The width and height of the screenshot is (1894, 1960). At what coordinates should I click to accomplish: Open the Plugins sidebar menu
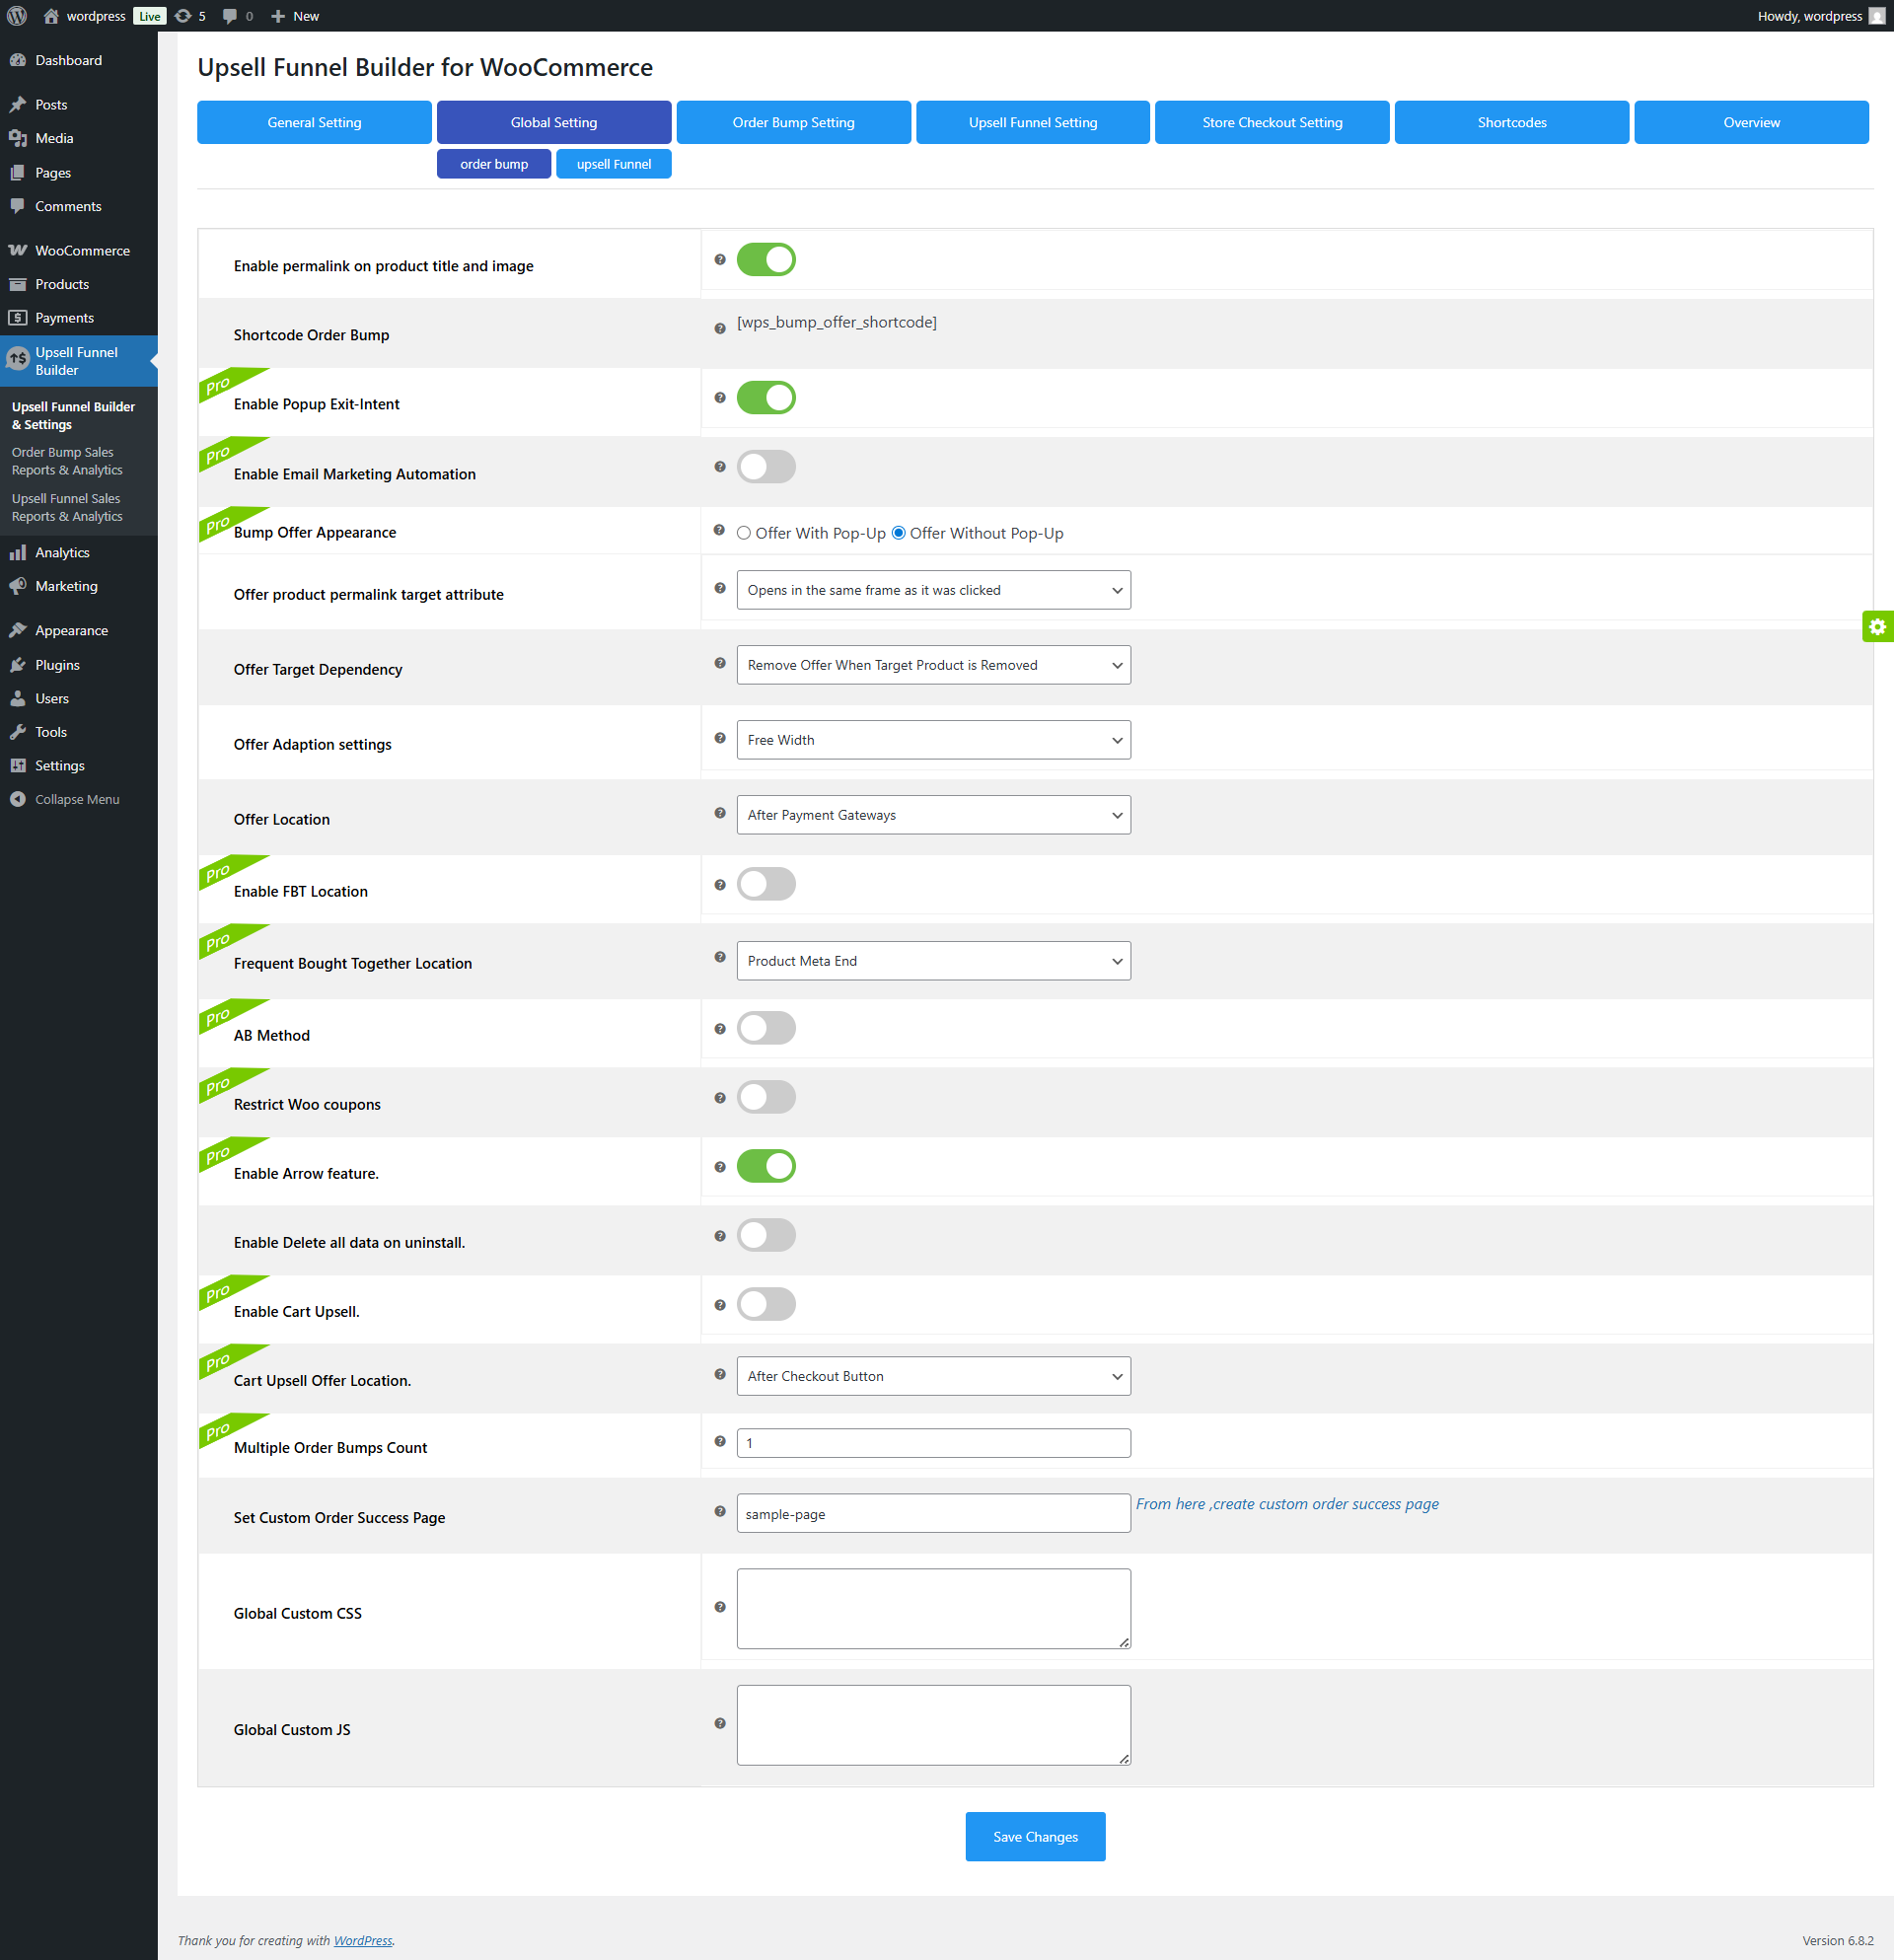pyautogui.click(x=57, y=665)
